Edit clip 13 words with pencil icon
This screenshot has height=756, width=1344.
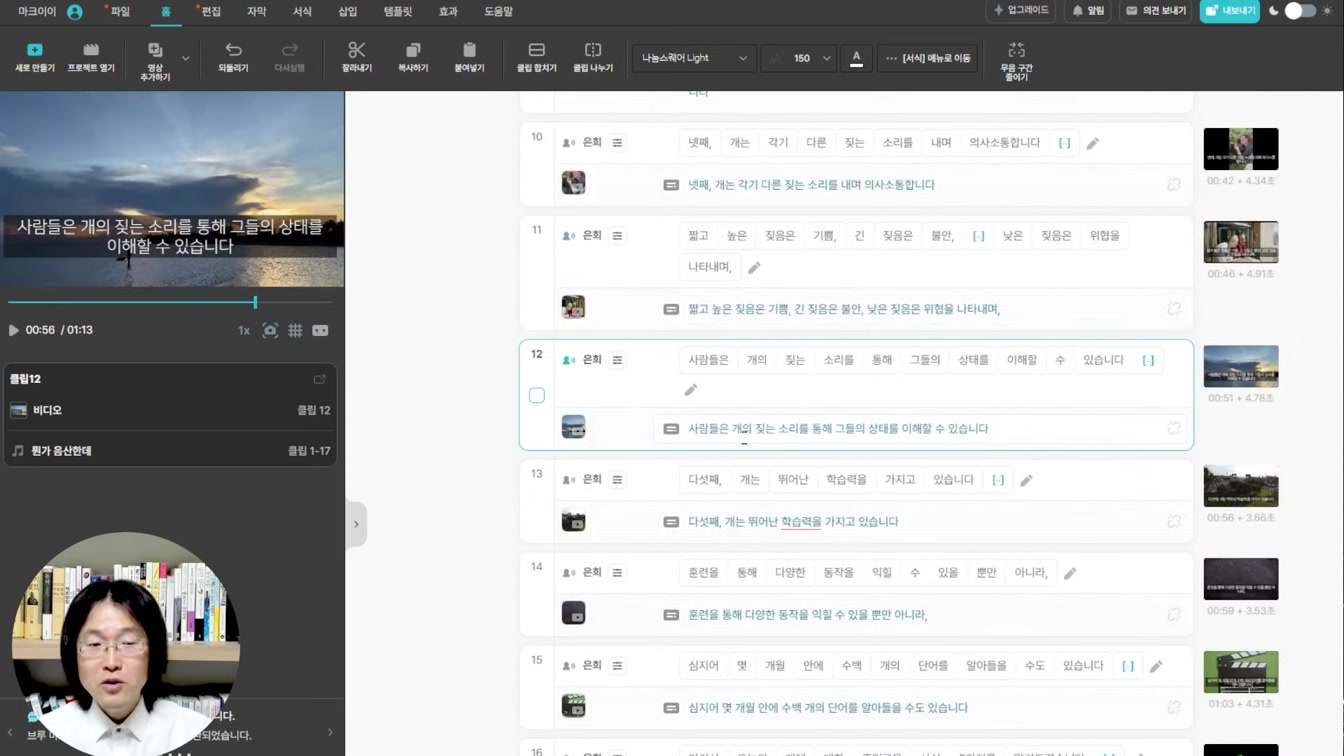pos(1025,481)
